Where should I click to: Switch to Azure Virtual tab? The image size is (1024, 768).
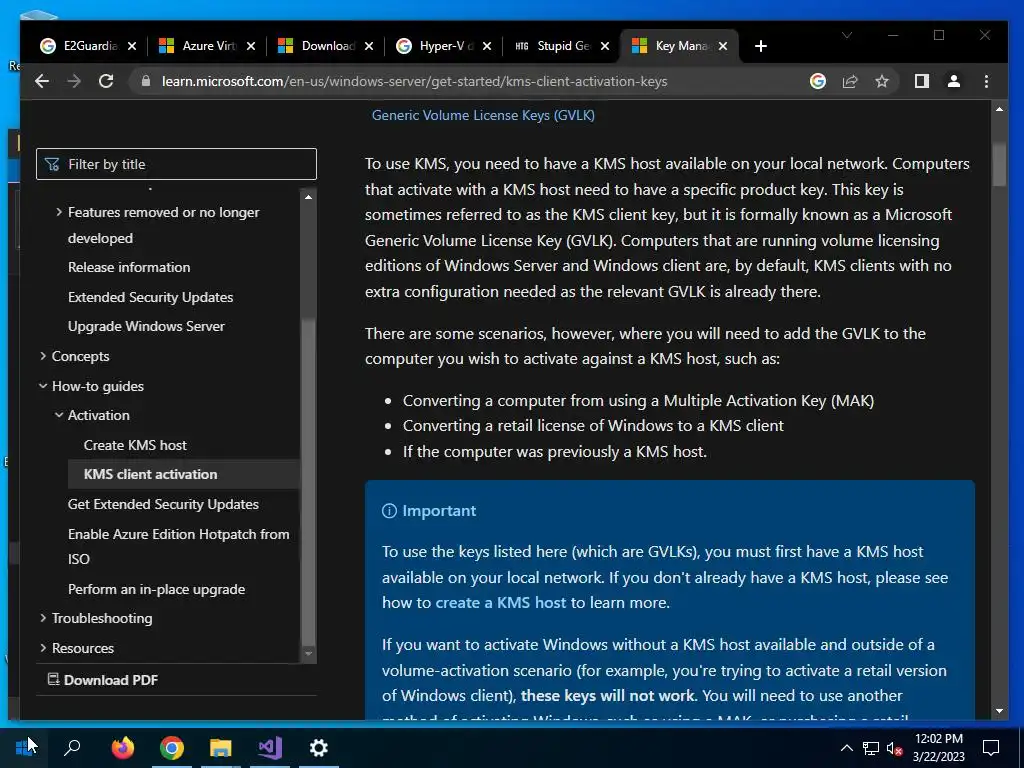click(207, 46)
